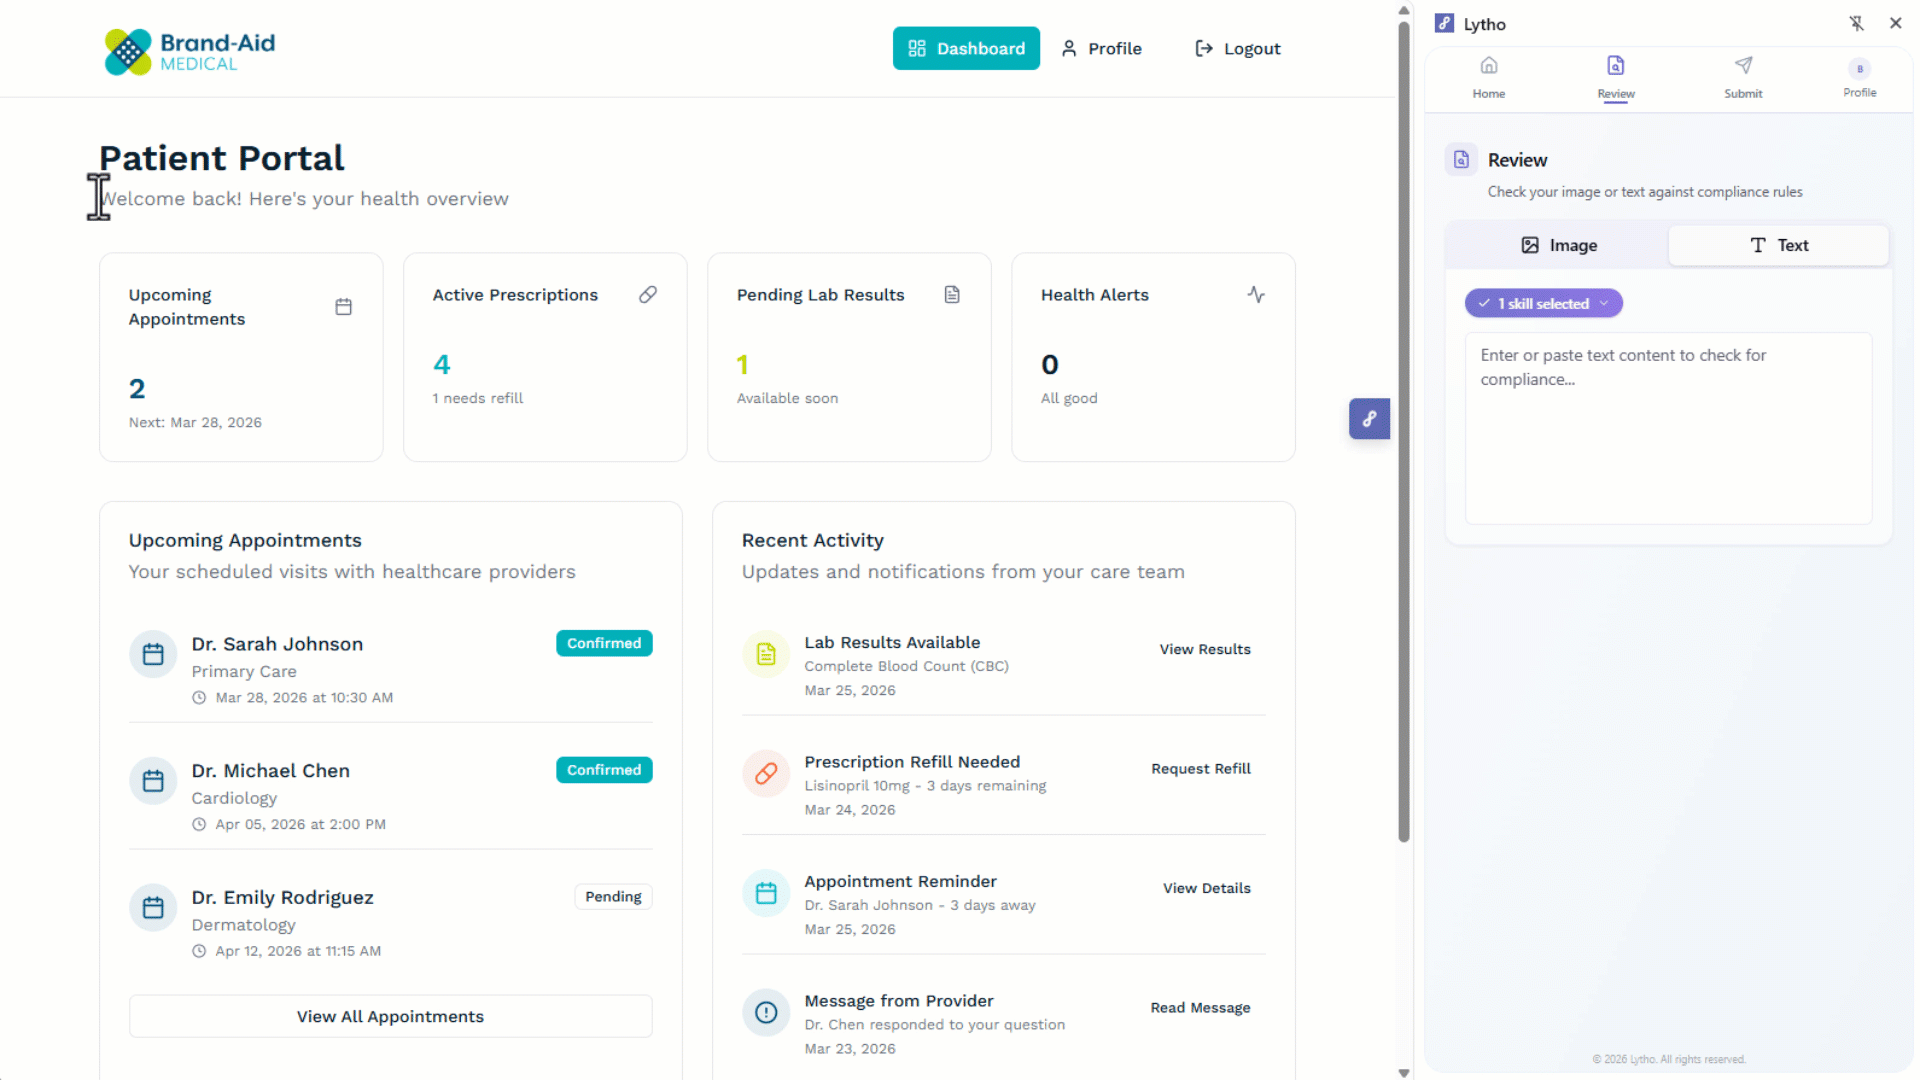This screenshot has height=1080, width=1920.
Task: Focus the compliance text input area
Action: pos(1667,428)
